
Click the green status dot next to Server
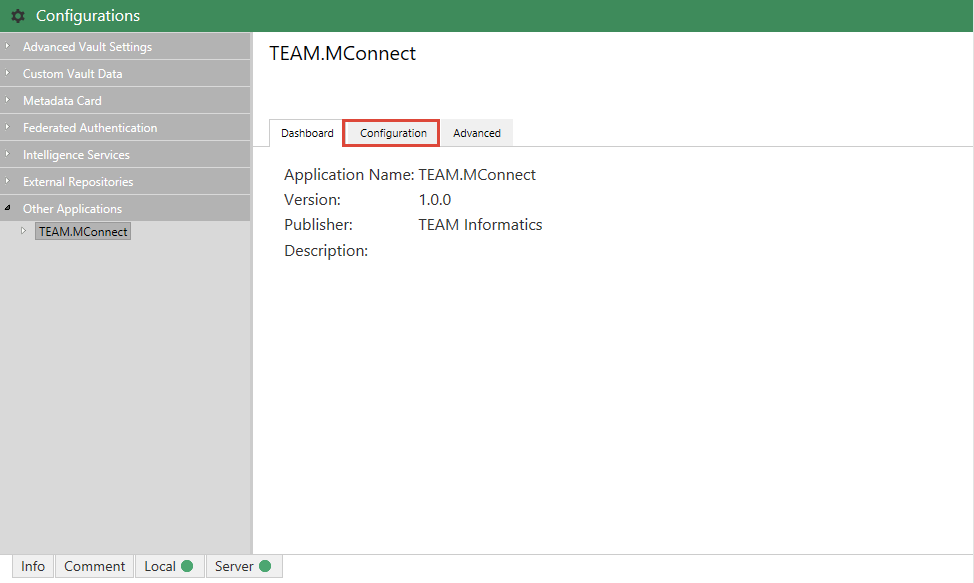pyautogui.click(x=265, y=566)
